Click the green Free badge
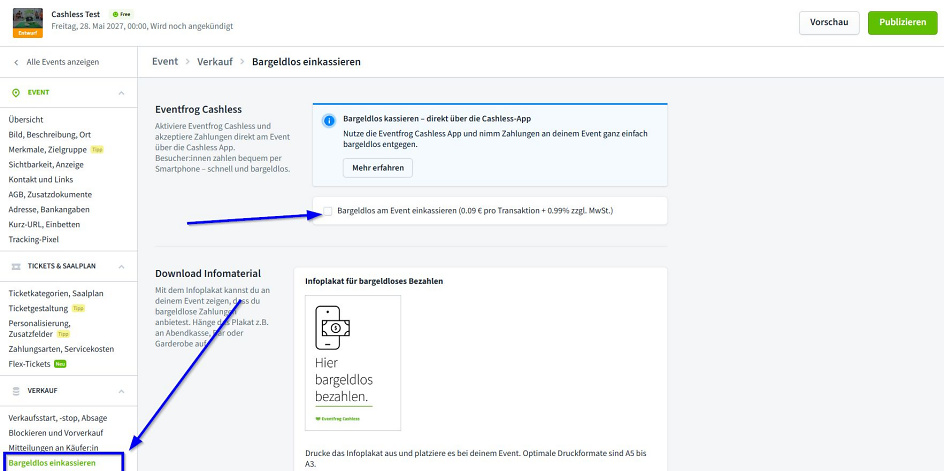Viewport: 944px width, 471px height. (x=122, y=14)
